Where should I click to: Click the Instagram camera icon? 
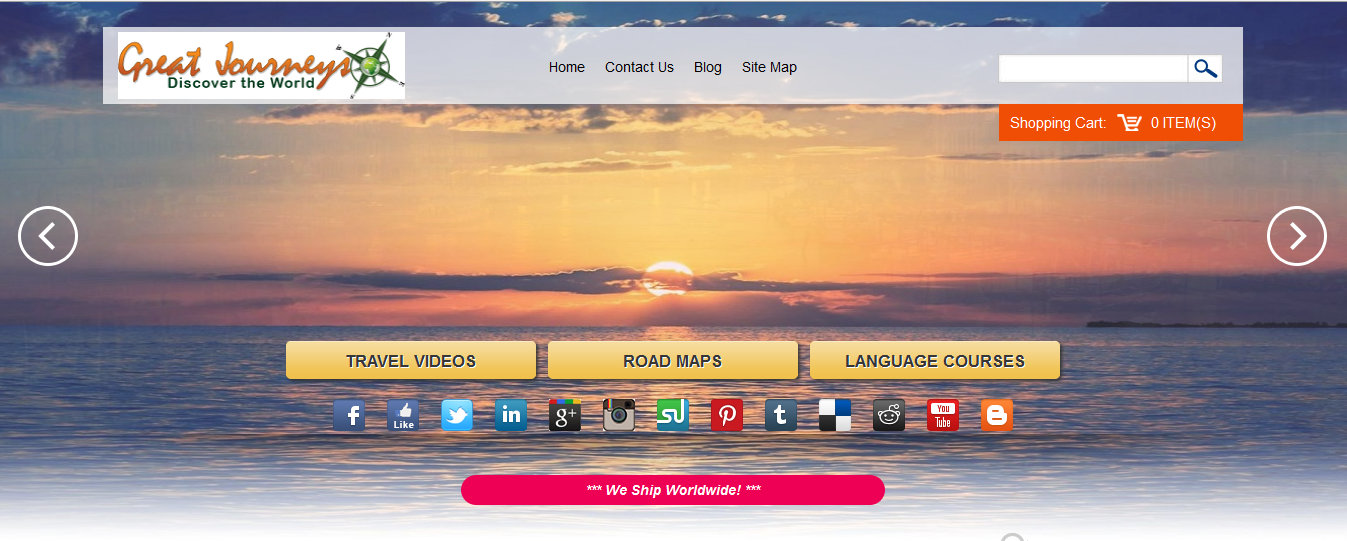[619, 415]
